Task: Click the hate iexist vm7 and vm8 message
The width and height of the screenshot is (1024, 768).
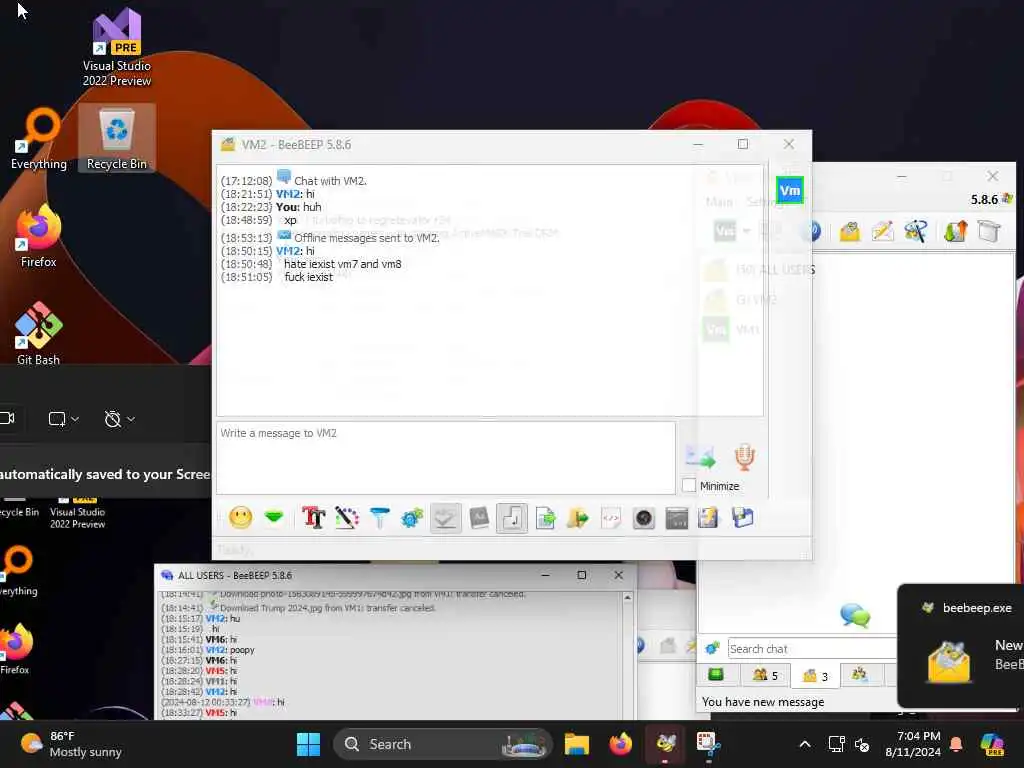Action: (x=343, y=264)
